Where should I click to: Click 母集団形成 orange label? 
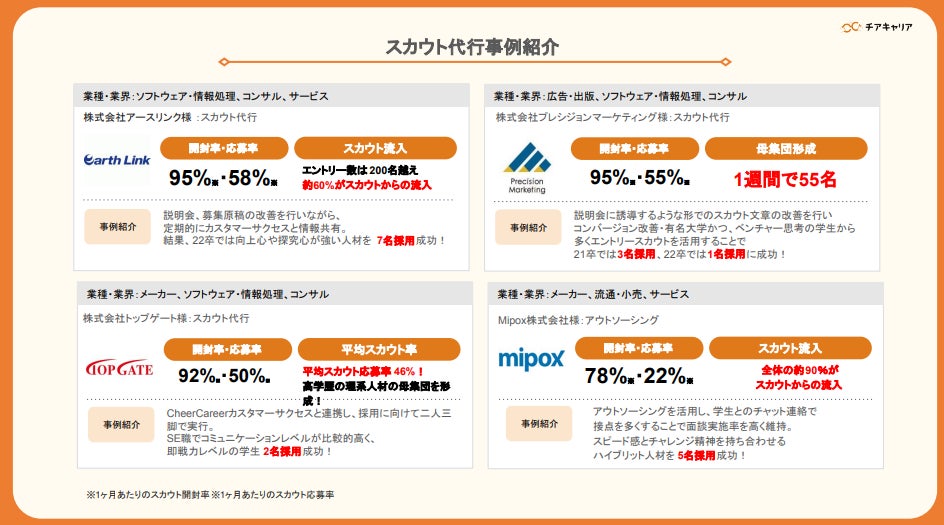[x=785, y=148]
